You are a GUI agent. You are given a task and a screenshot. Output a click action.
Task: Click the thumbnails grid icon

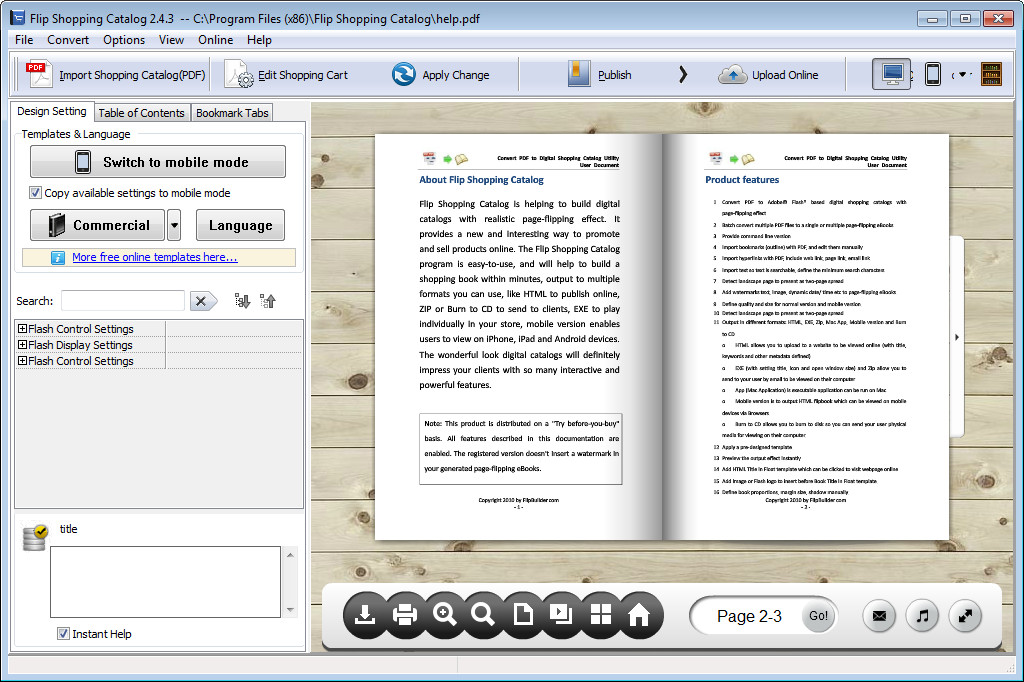tap(600, 614)
